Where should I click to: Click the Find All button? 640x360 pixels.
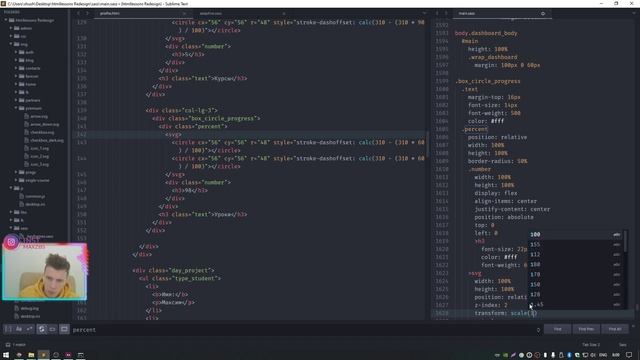pos(615,329)
